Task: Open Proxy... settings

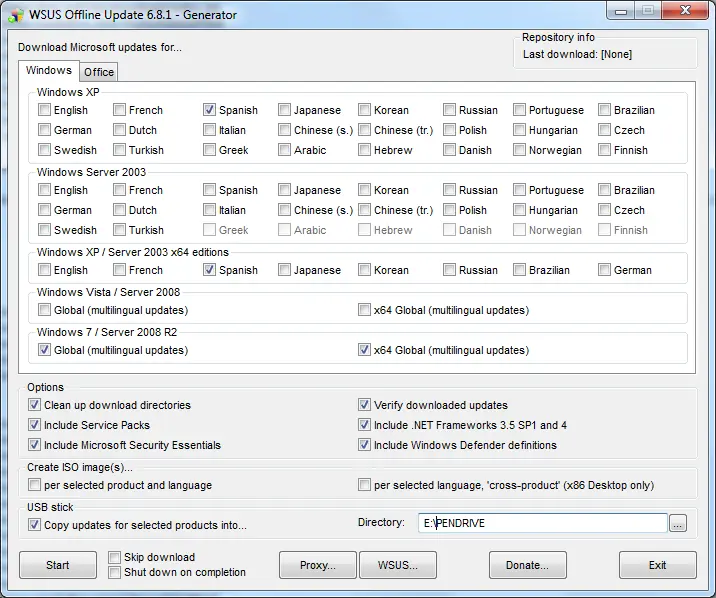Action: (318, 565)
